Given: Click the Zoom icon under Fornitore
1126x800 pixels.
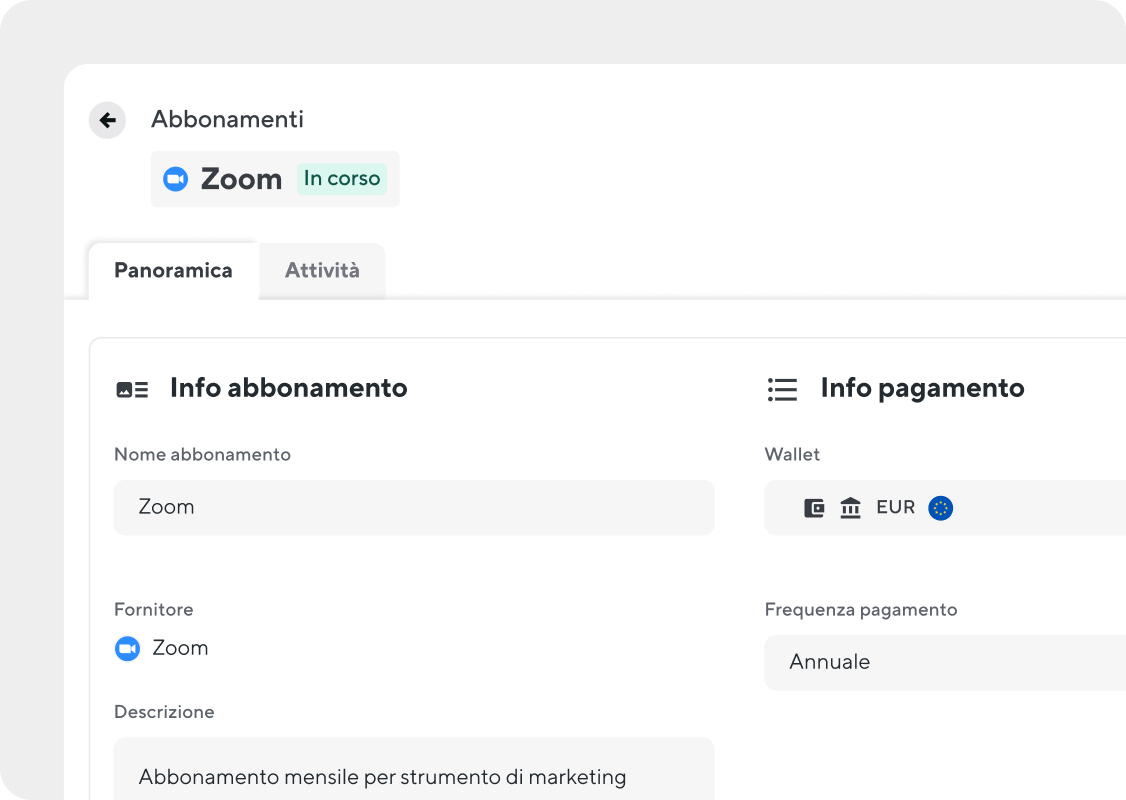Looking at the screenshot, I should 128,649.
